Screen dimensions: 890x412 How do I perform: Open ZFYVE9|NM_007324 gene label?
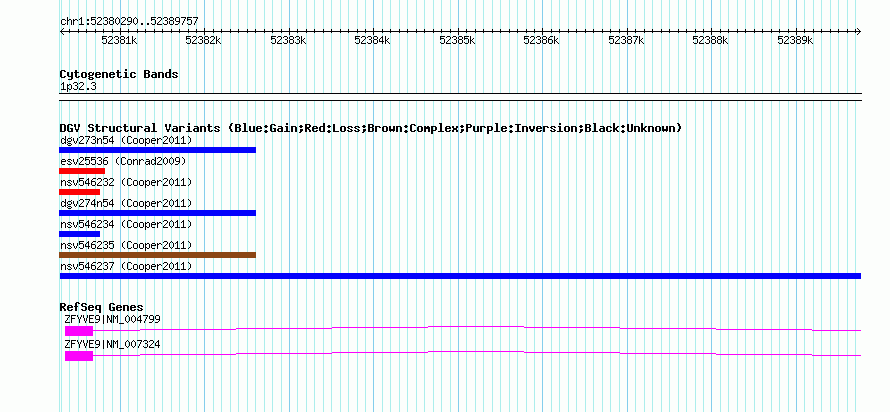click(112, 344)
